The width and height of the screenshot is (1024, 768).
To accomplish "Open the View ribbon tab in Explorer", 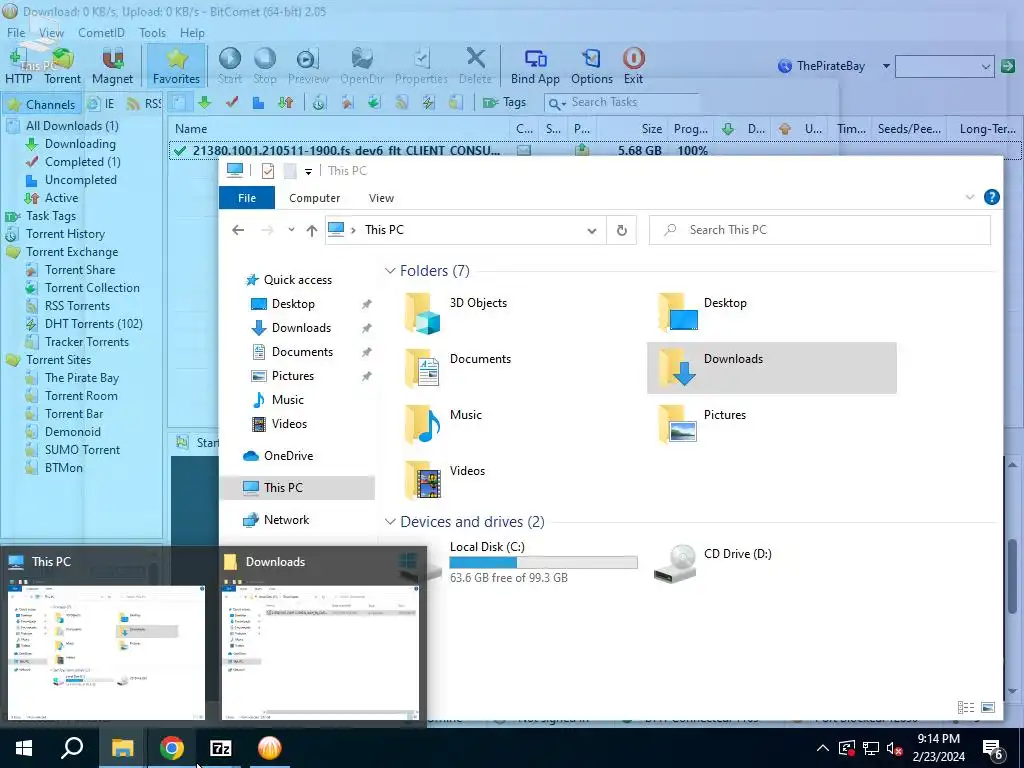I will pyautogui.click(x=381, y=198).
